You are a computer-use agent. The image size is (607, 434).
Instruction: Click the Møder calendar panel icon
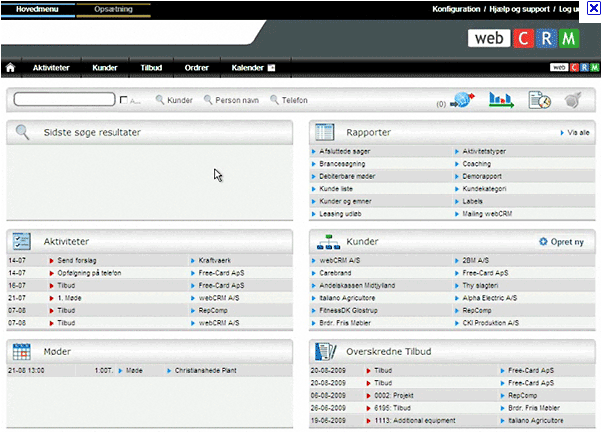[22, 352]
